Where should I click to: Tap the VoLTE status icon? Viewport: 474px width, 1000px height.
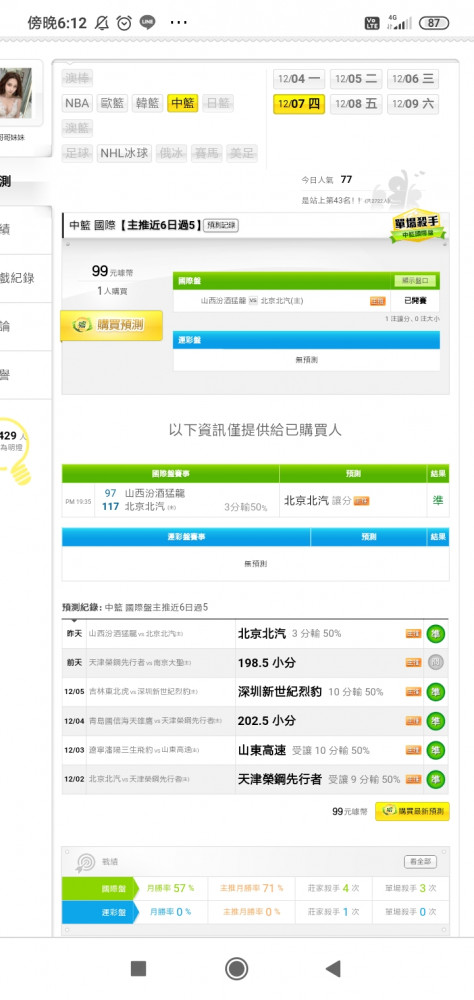click(x=372, y=23)
